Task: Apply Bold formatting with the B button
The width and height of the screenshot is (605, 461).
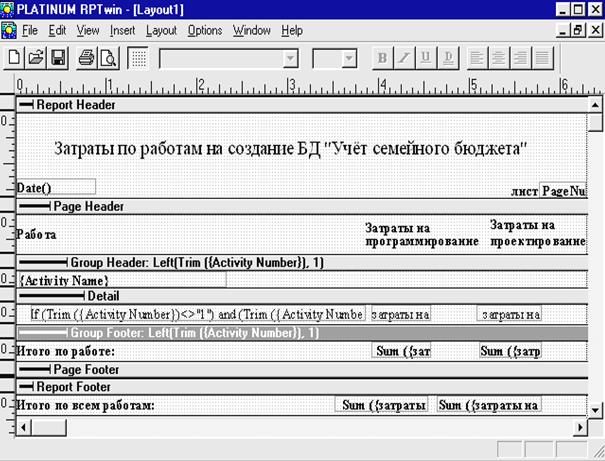Action: [x=382, y=58]
